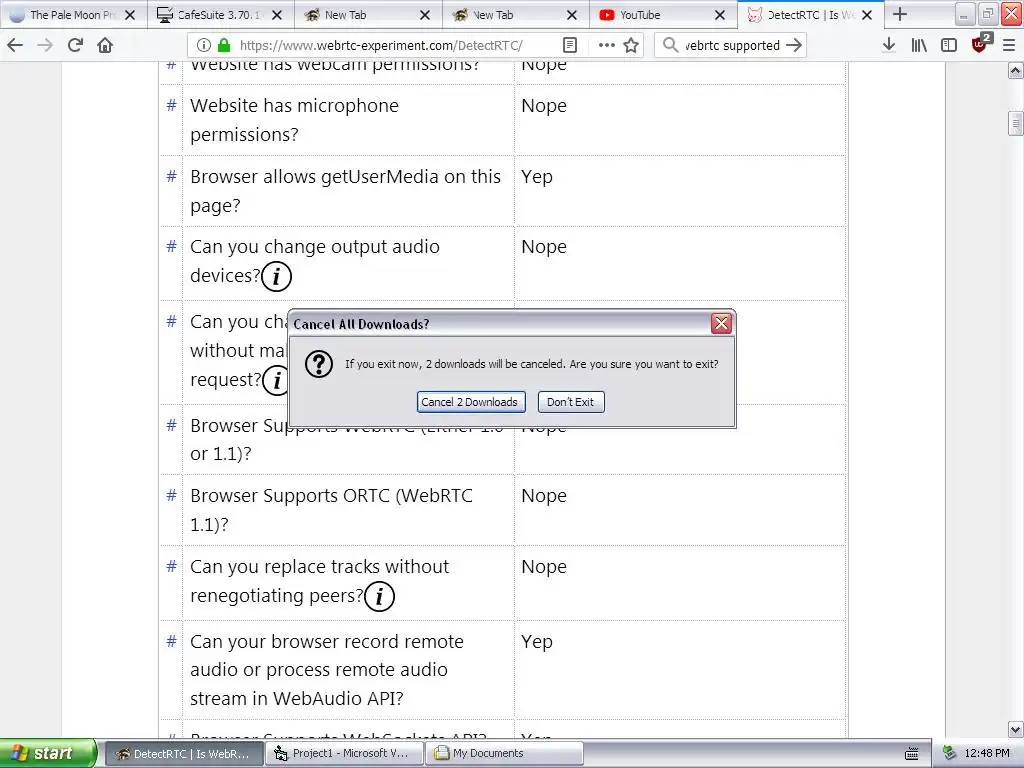This screenshot has height=768, width=1024.
Task: Close the DetectRTC tab
Action: click(x=867, y=14)
